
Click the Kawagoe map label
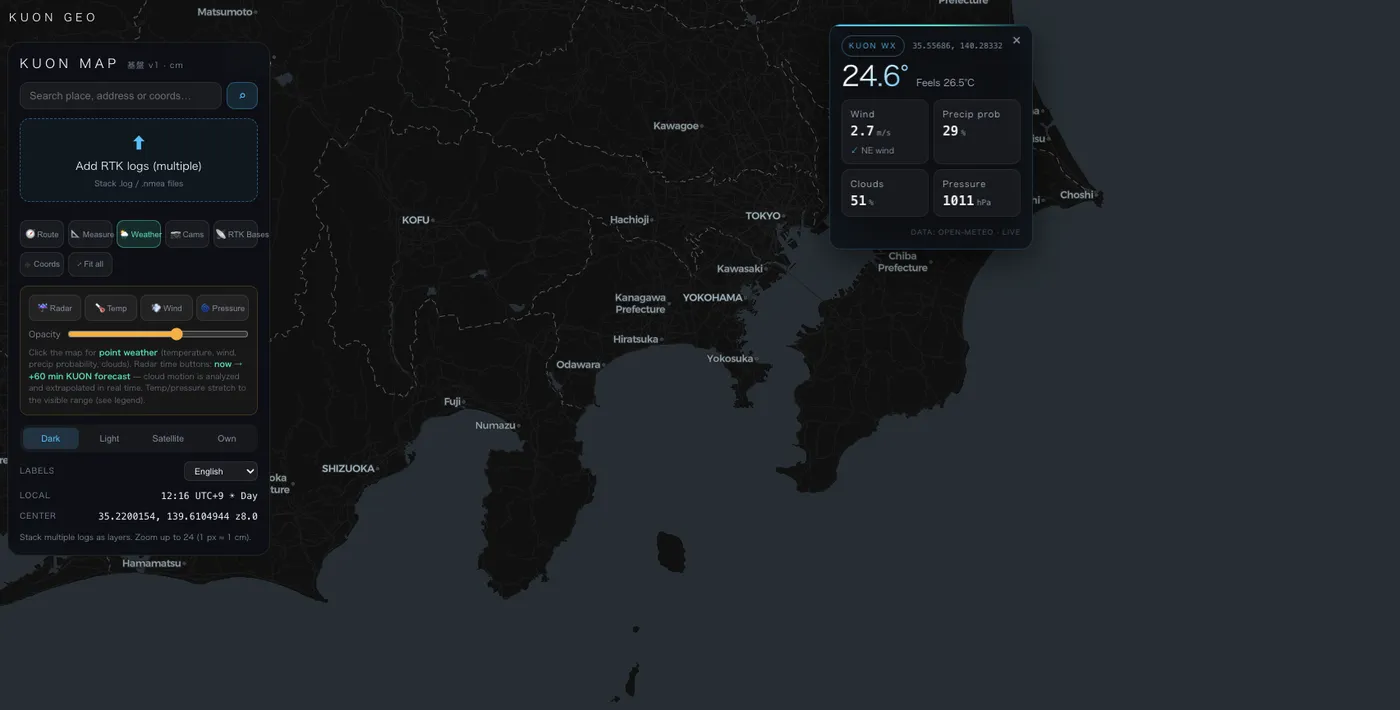click(x=676, y=126)
